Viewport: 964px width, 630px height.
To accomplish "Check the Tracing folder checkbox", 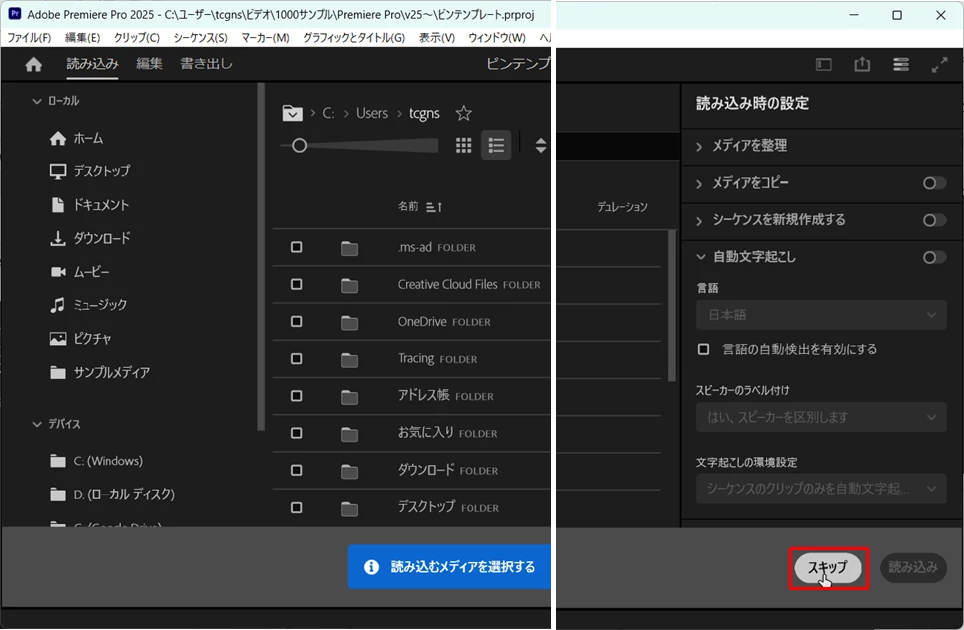I will [x=296, y=358].
